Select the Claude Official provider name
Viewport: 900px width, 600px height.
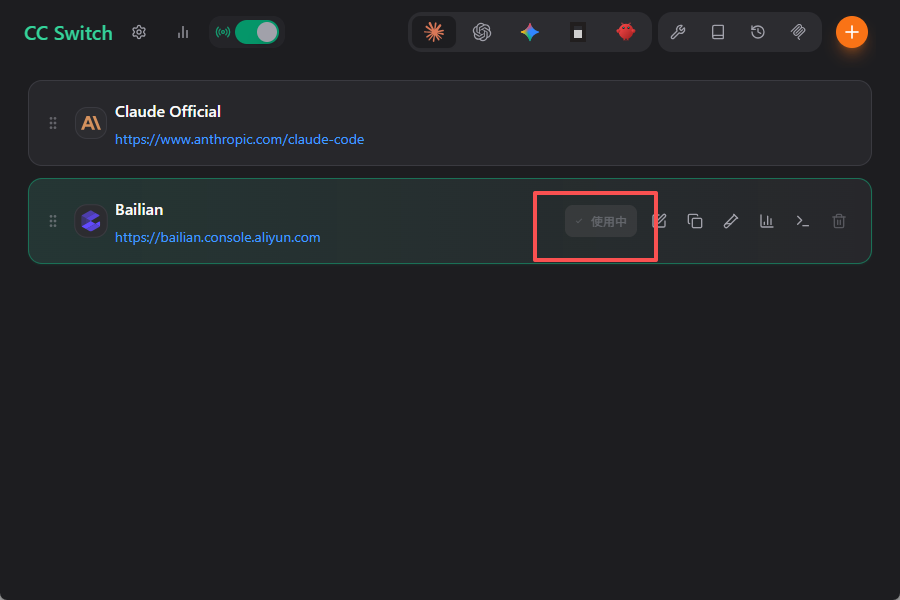point(168,111)
